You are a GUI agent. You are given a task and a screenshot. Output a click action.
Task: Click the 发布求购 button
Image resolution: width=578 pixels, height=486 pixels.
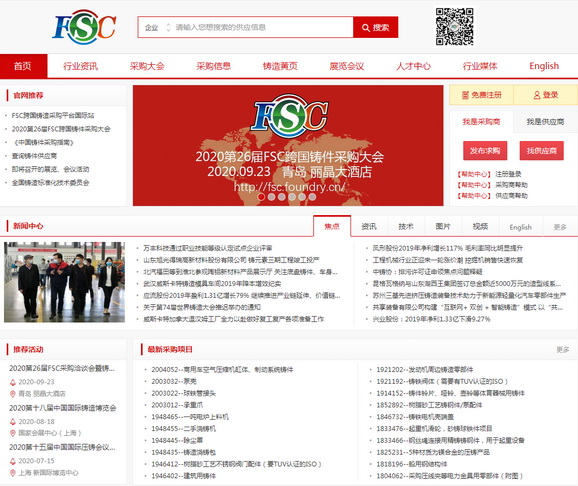tap(485, 150)
